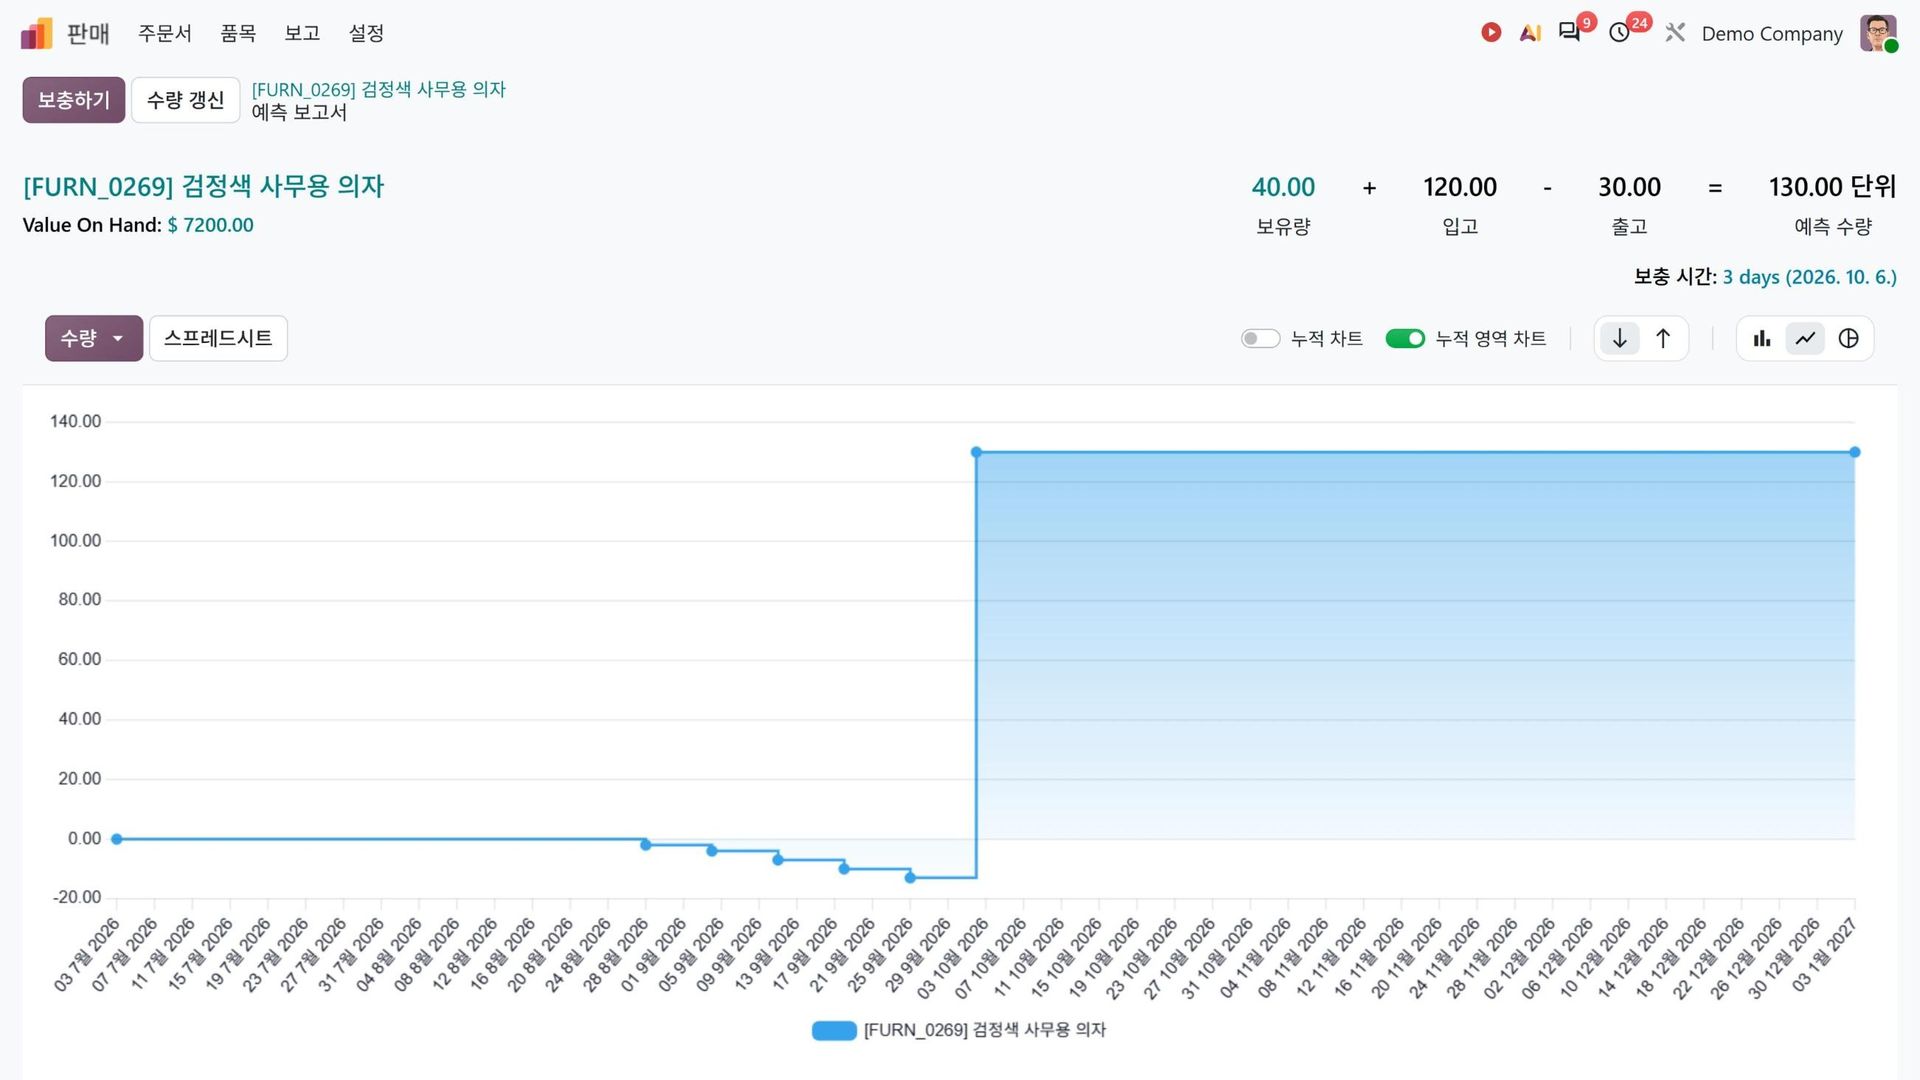Image resolution: width=1920 pixels, height=1080 pixels.
Task: Click the $ 7200.00 value on hand
Action: pyautogui.click(x=210, y=225)
